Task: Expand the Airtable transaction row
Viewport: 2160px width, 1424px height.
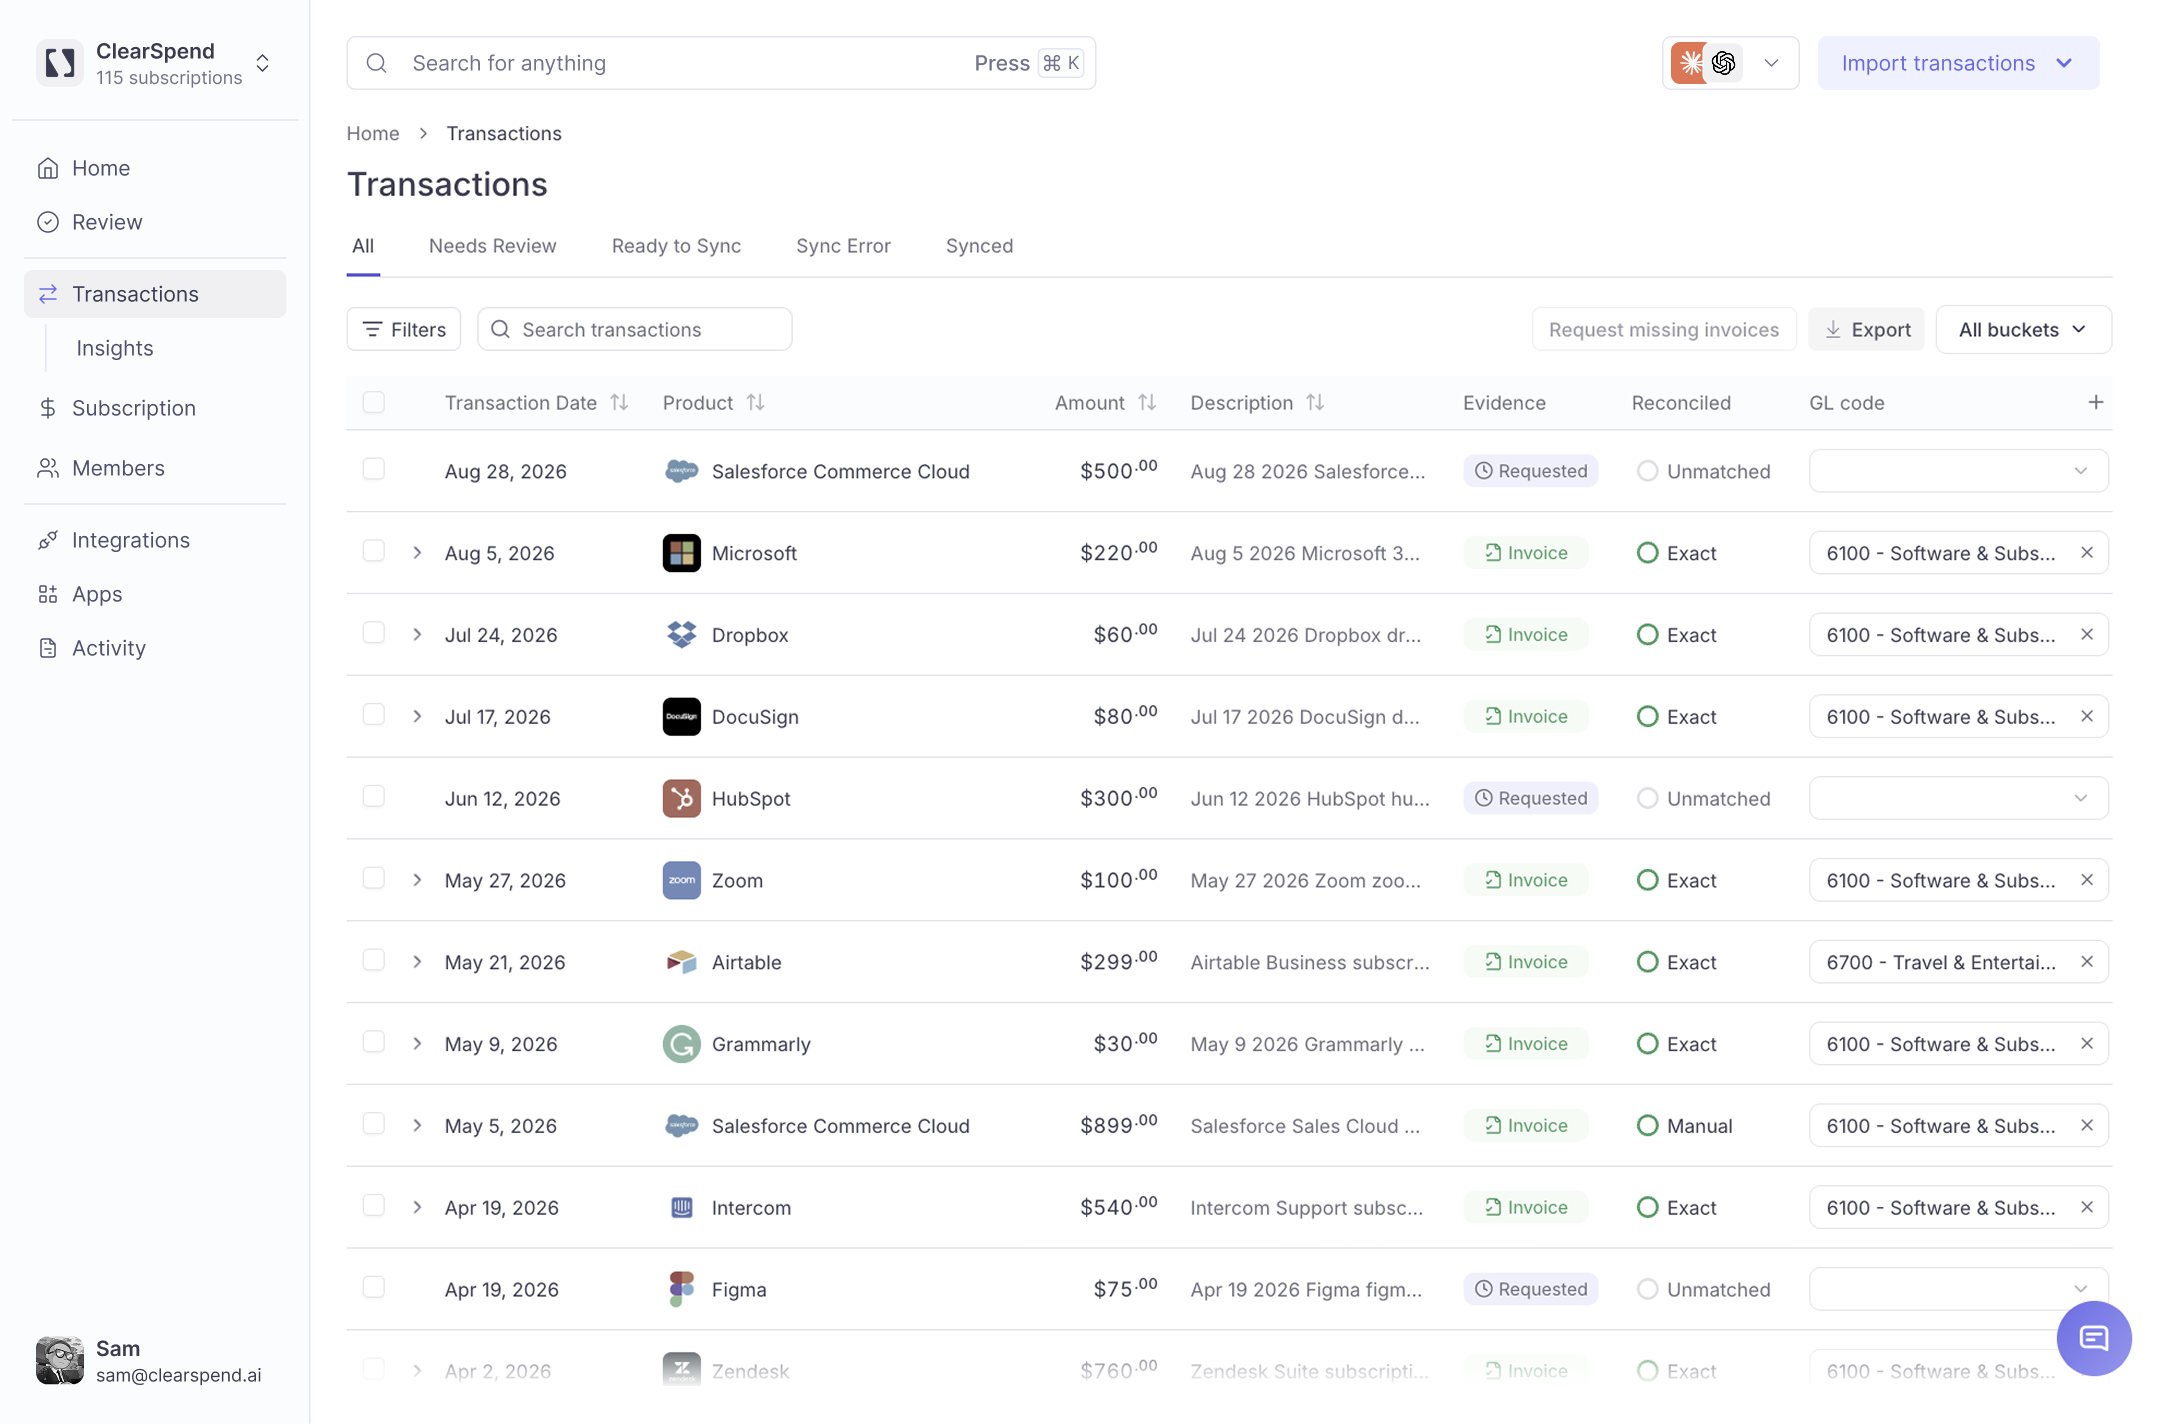Action: click(417, 962)
